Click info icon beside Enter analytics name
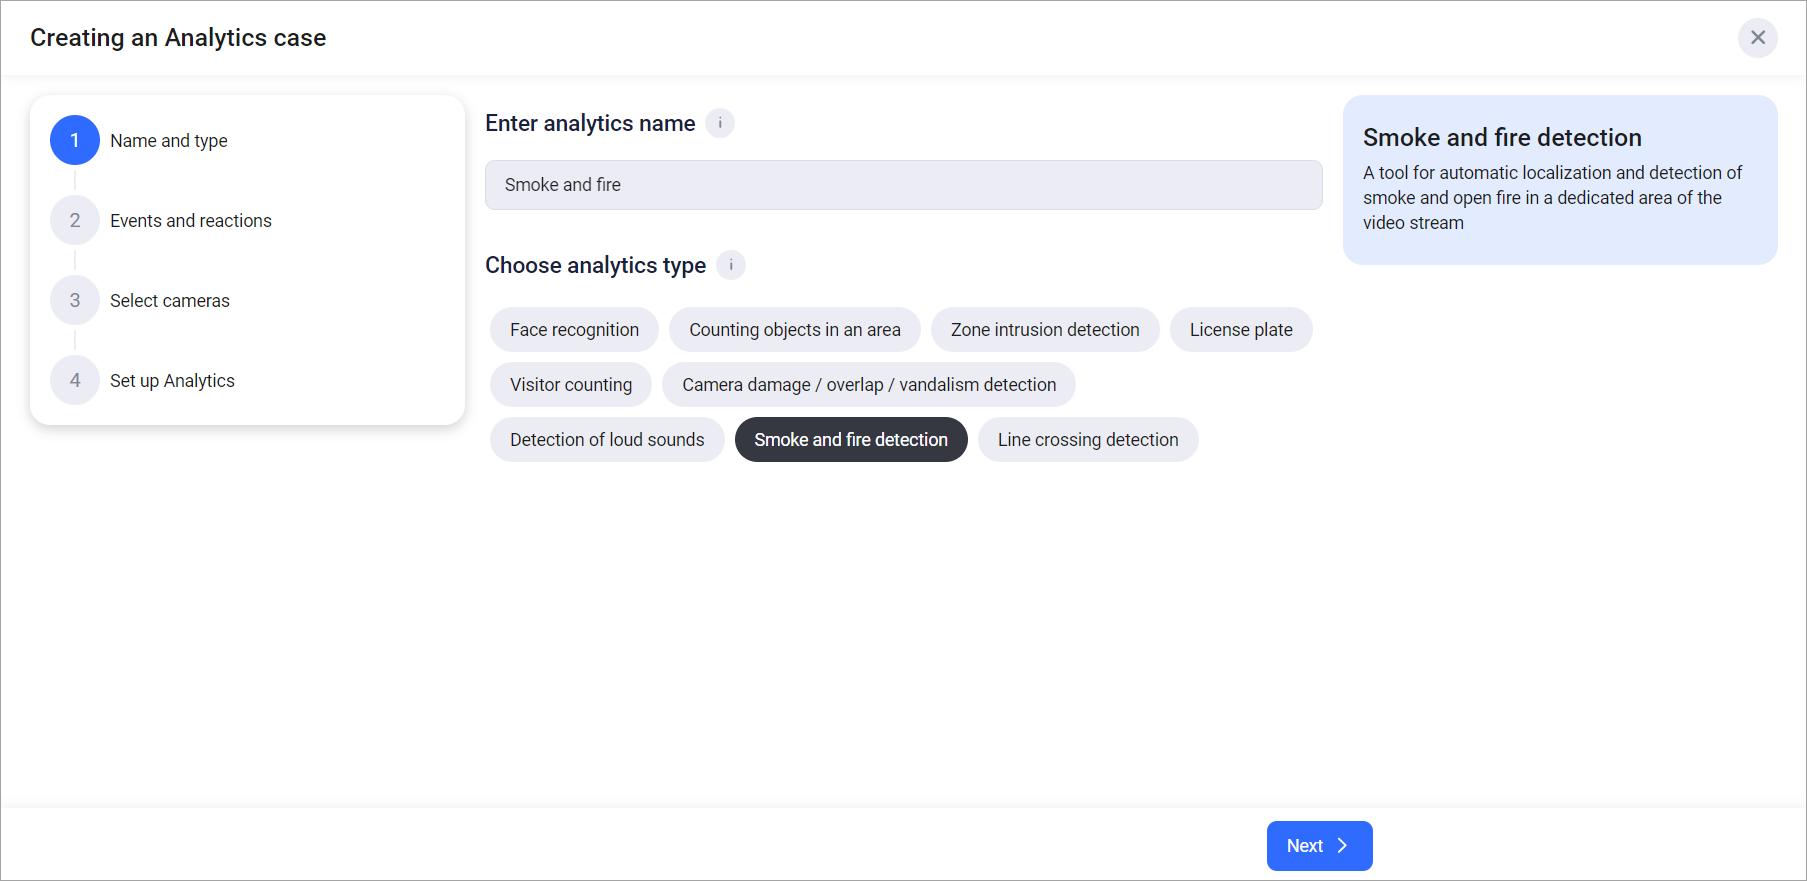The height and width of the screenshot is (881, 1807). coord(720,123)
